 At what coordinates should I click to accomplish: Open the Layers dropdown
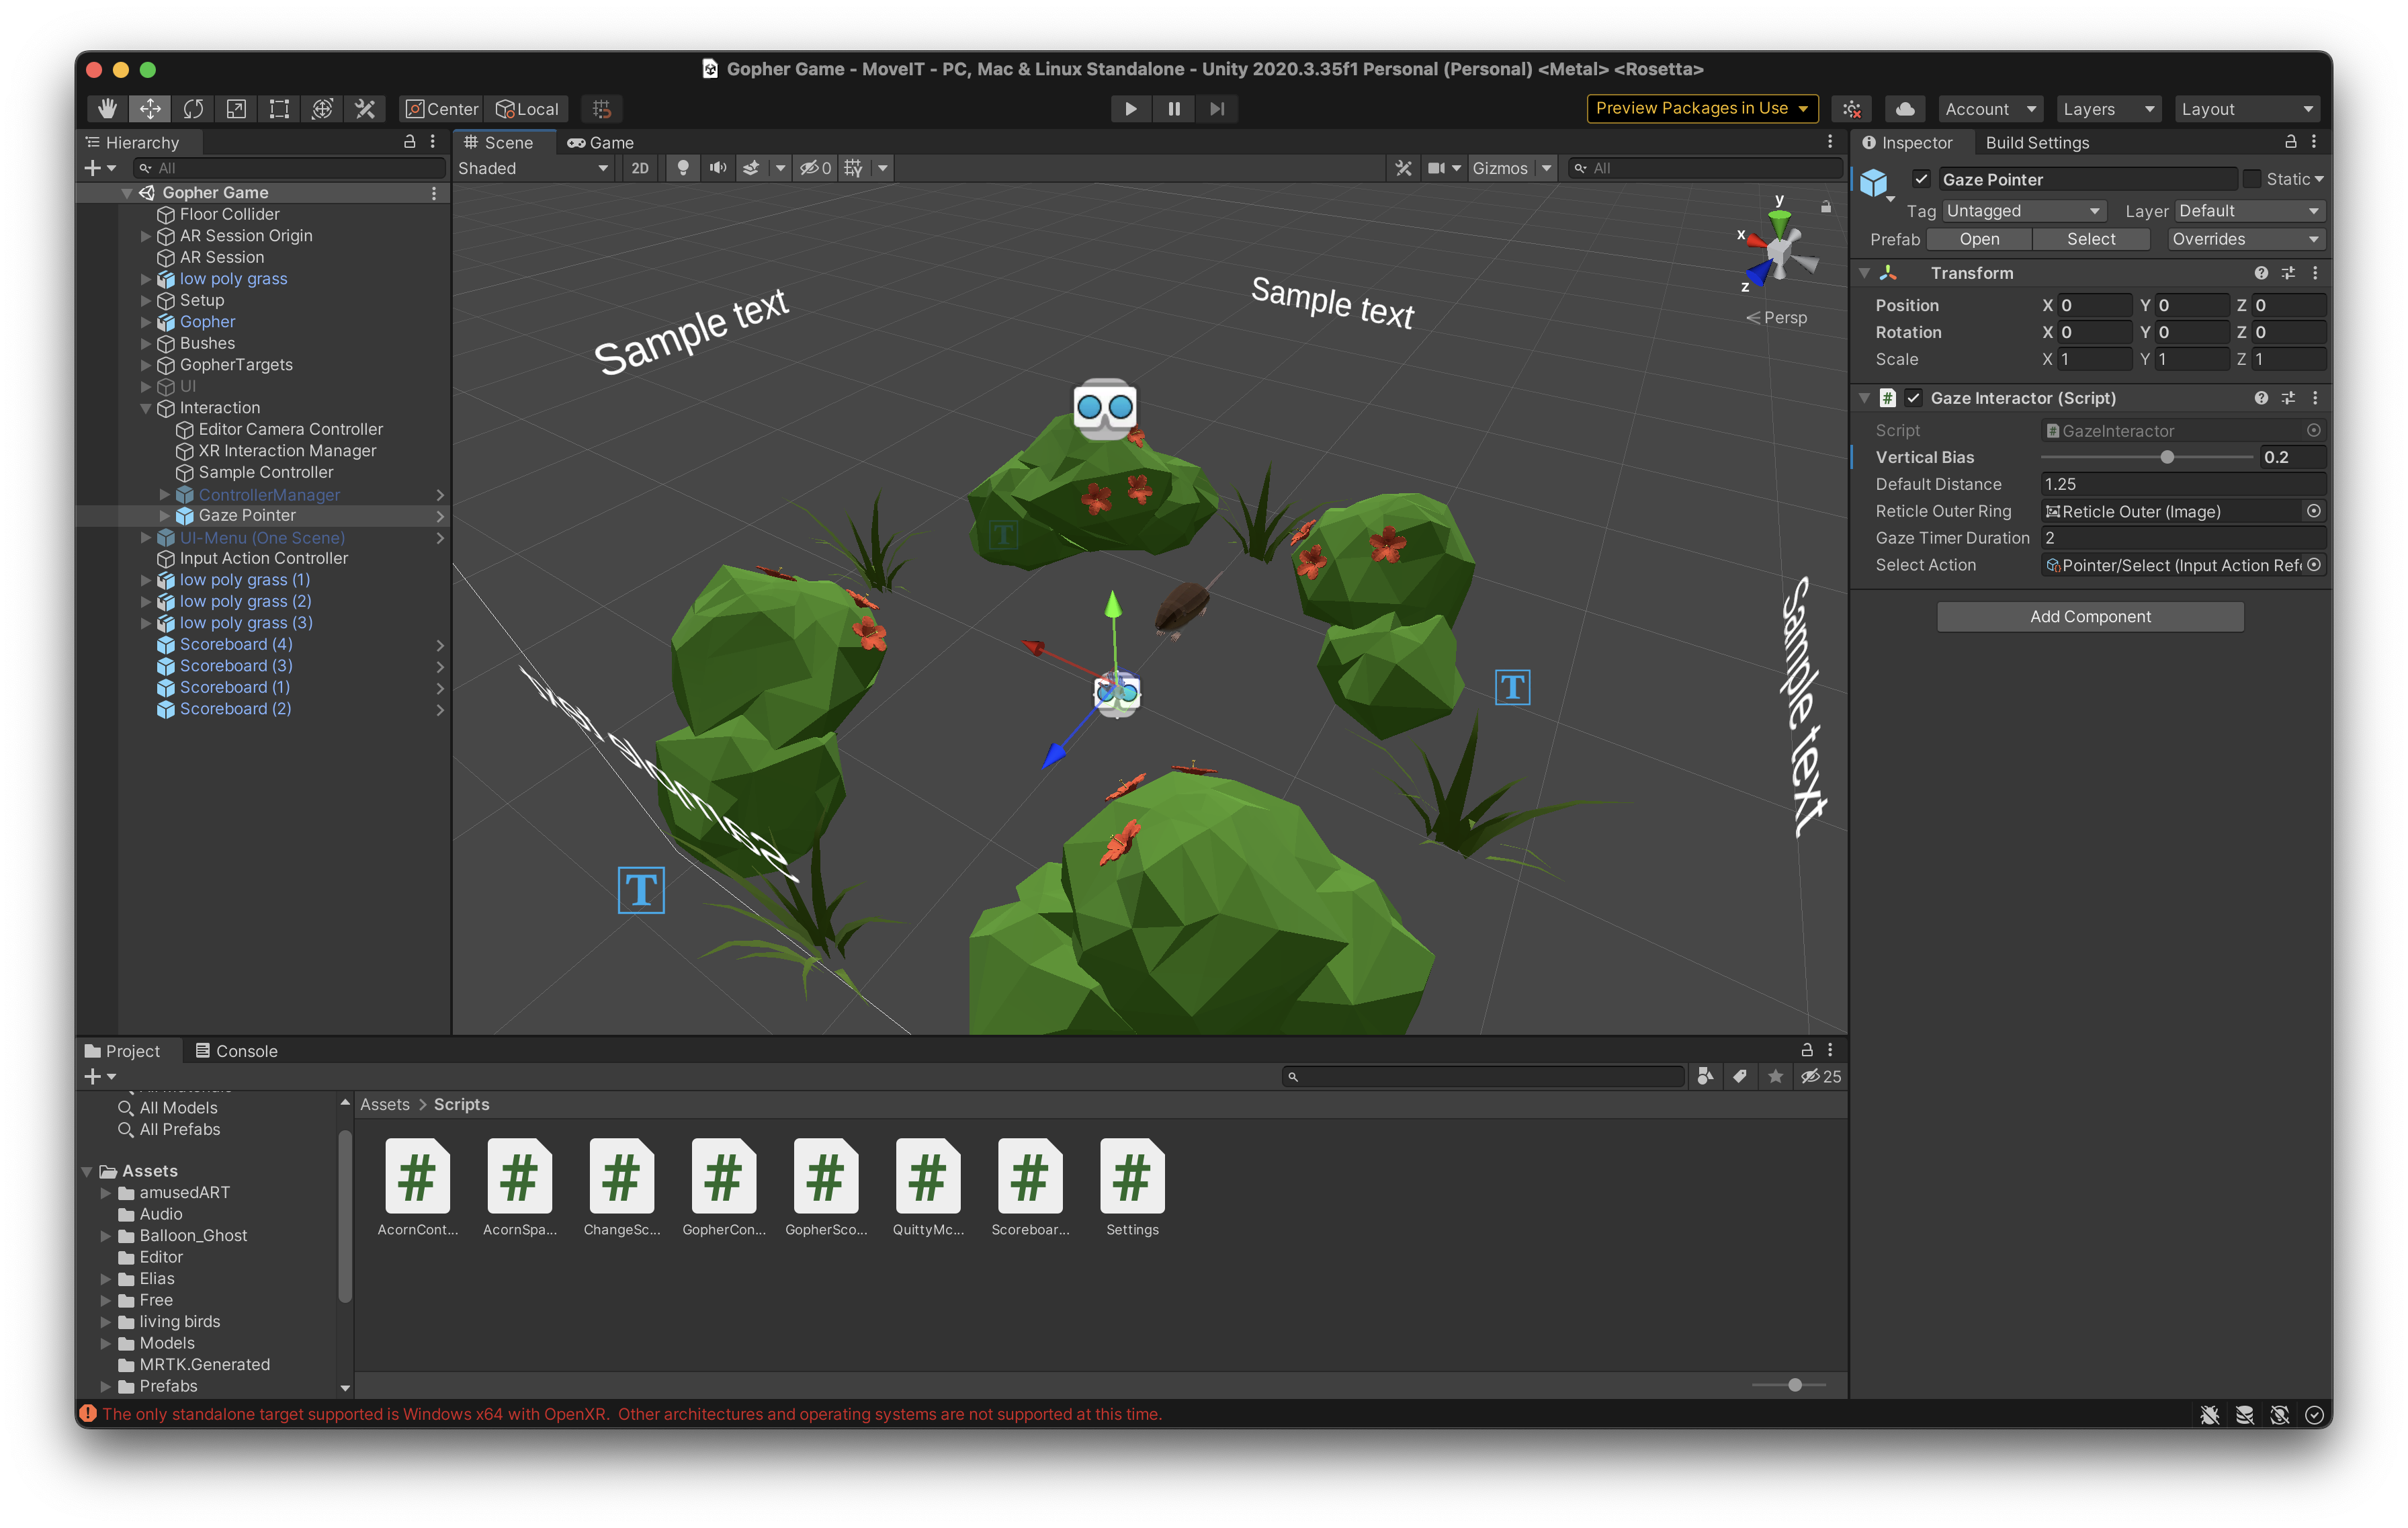[x=2107, y=109]
